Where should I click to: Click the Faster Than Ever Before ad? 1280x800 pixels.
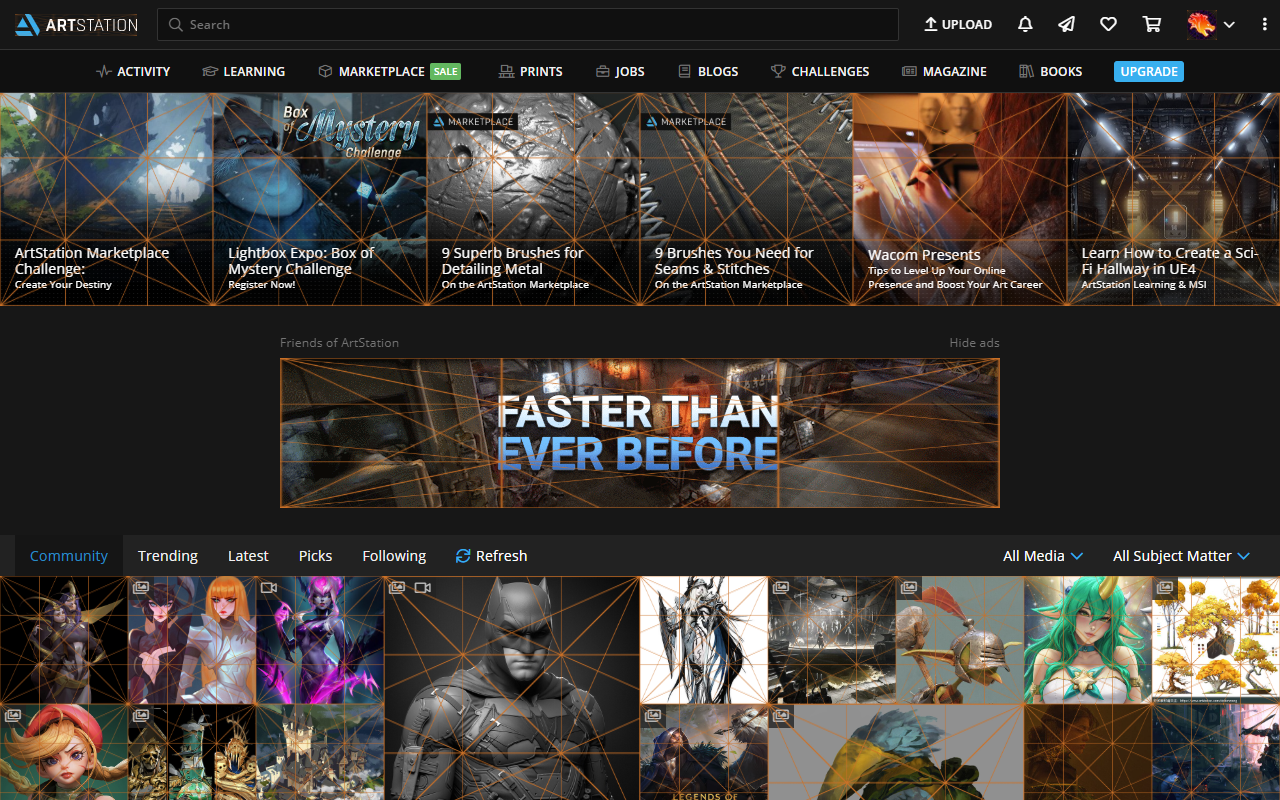click(x=640, y=433)
